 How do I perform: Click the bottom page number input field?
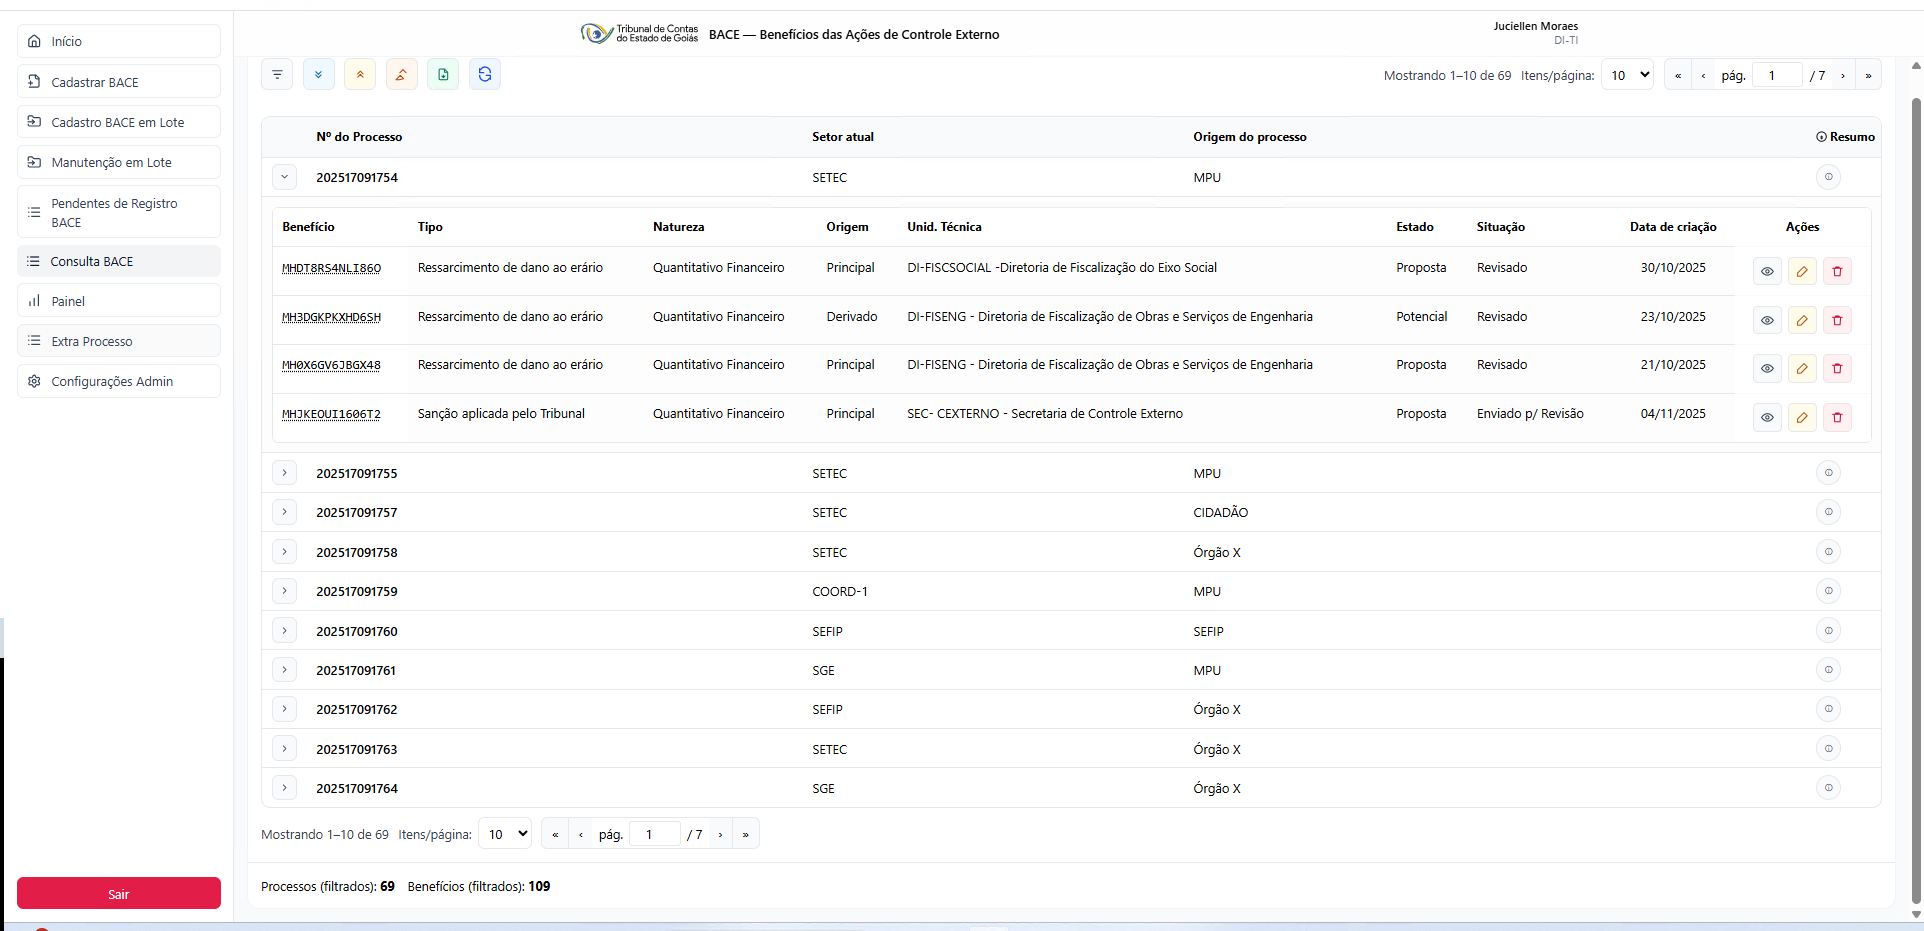tap(654, 835)
